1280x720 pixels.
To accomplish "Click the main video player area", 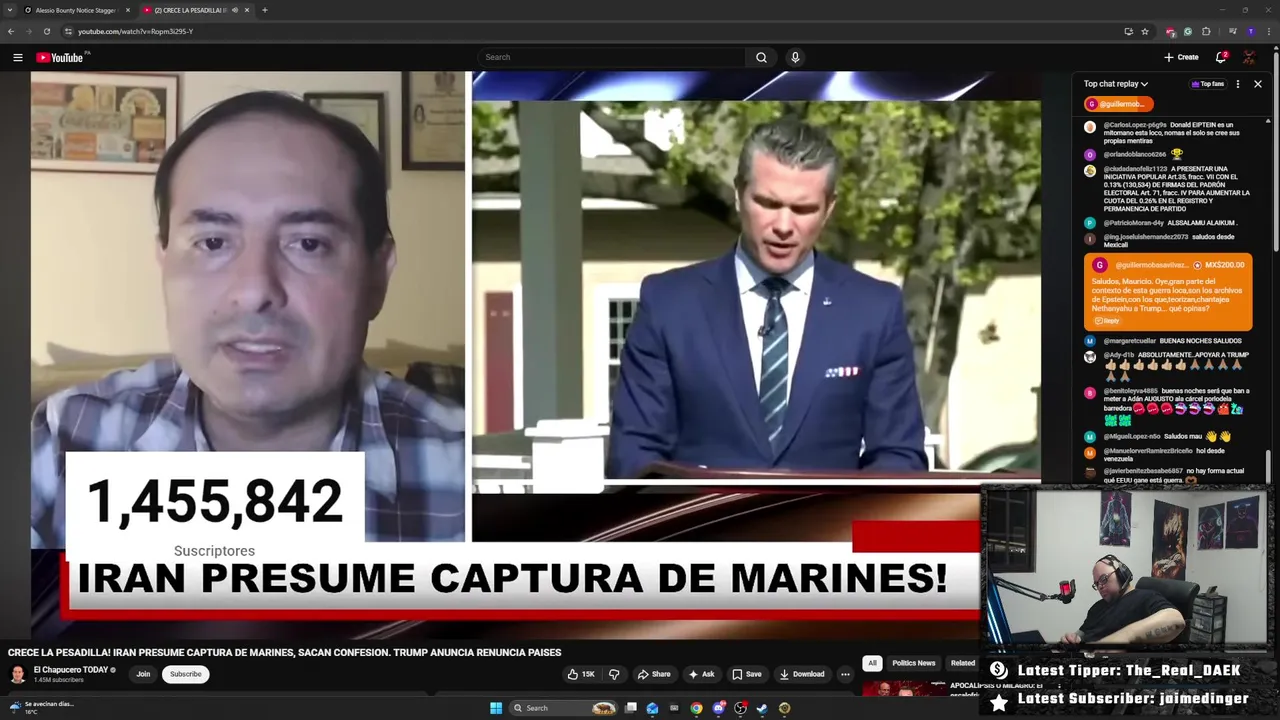I will [535, 355].
